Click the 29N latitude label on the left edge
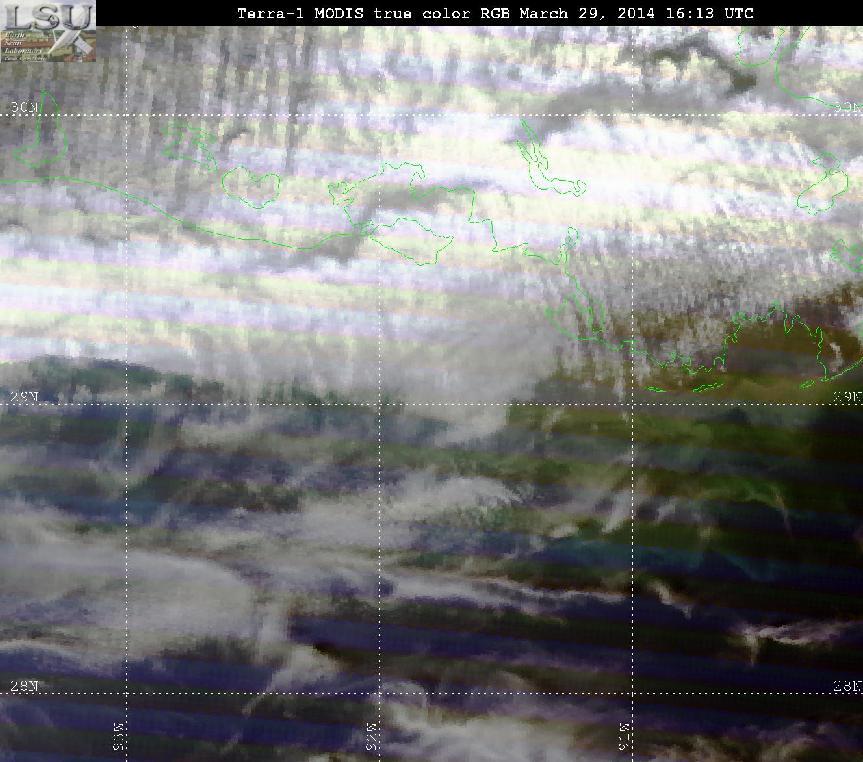Image resolution: width=863 pixels, height=762 pixels. click(x=25, y=396)
